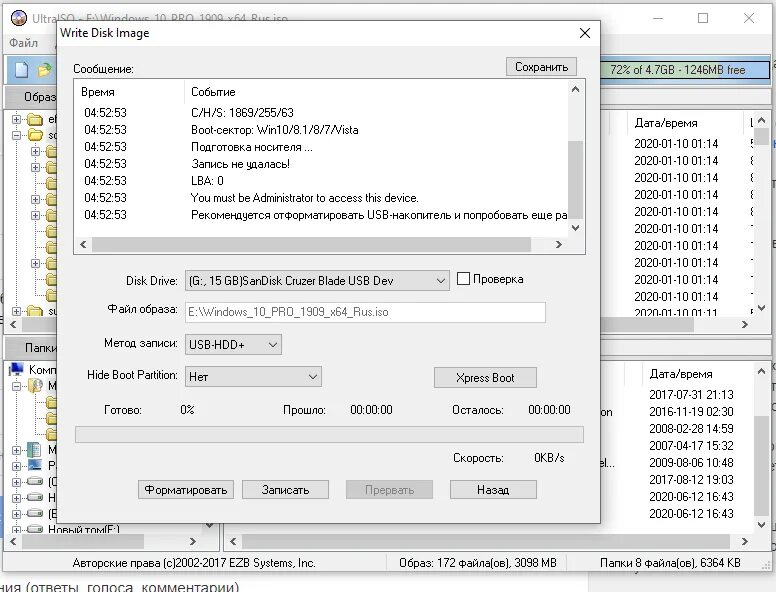
Task: Click the Записать button to write image
Action: [x=285, y=490]
